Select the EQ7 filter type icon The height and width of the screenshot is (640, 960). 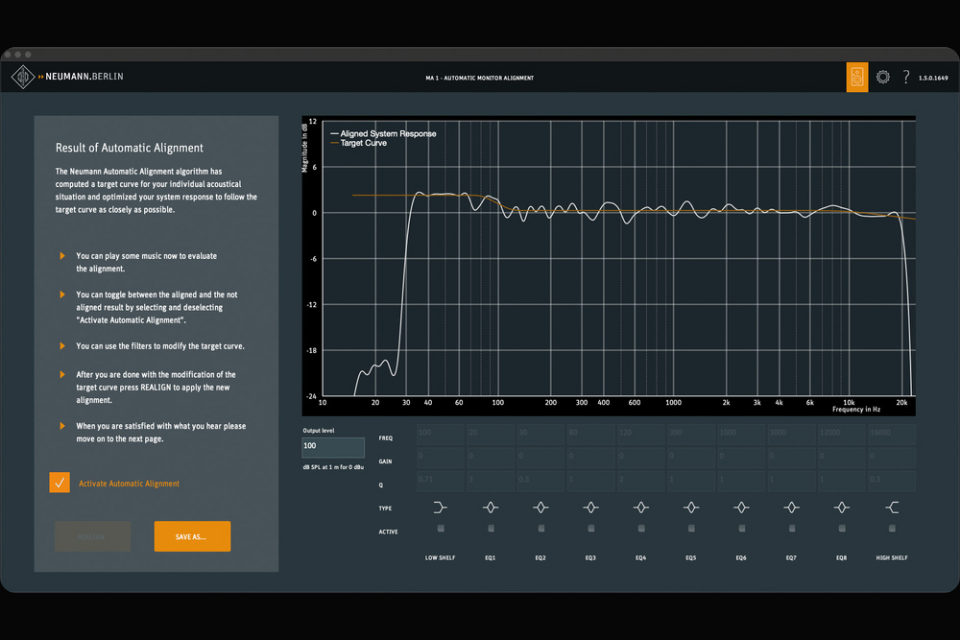pyautogui.click(x=792, y=507)
